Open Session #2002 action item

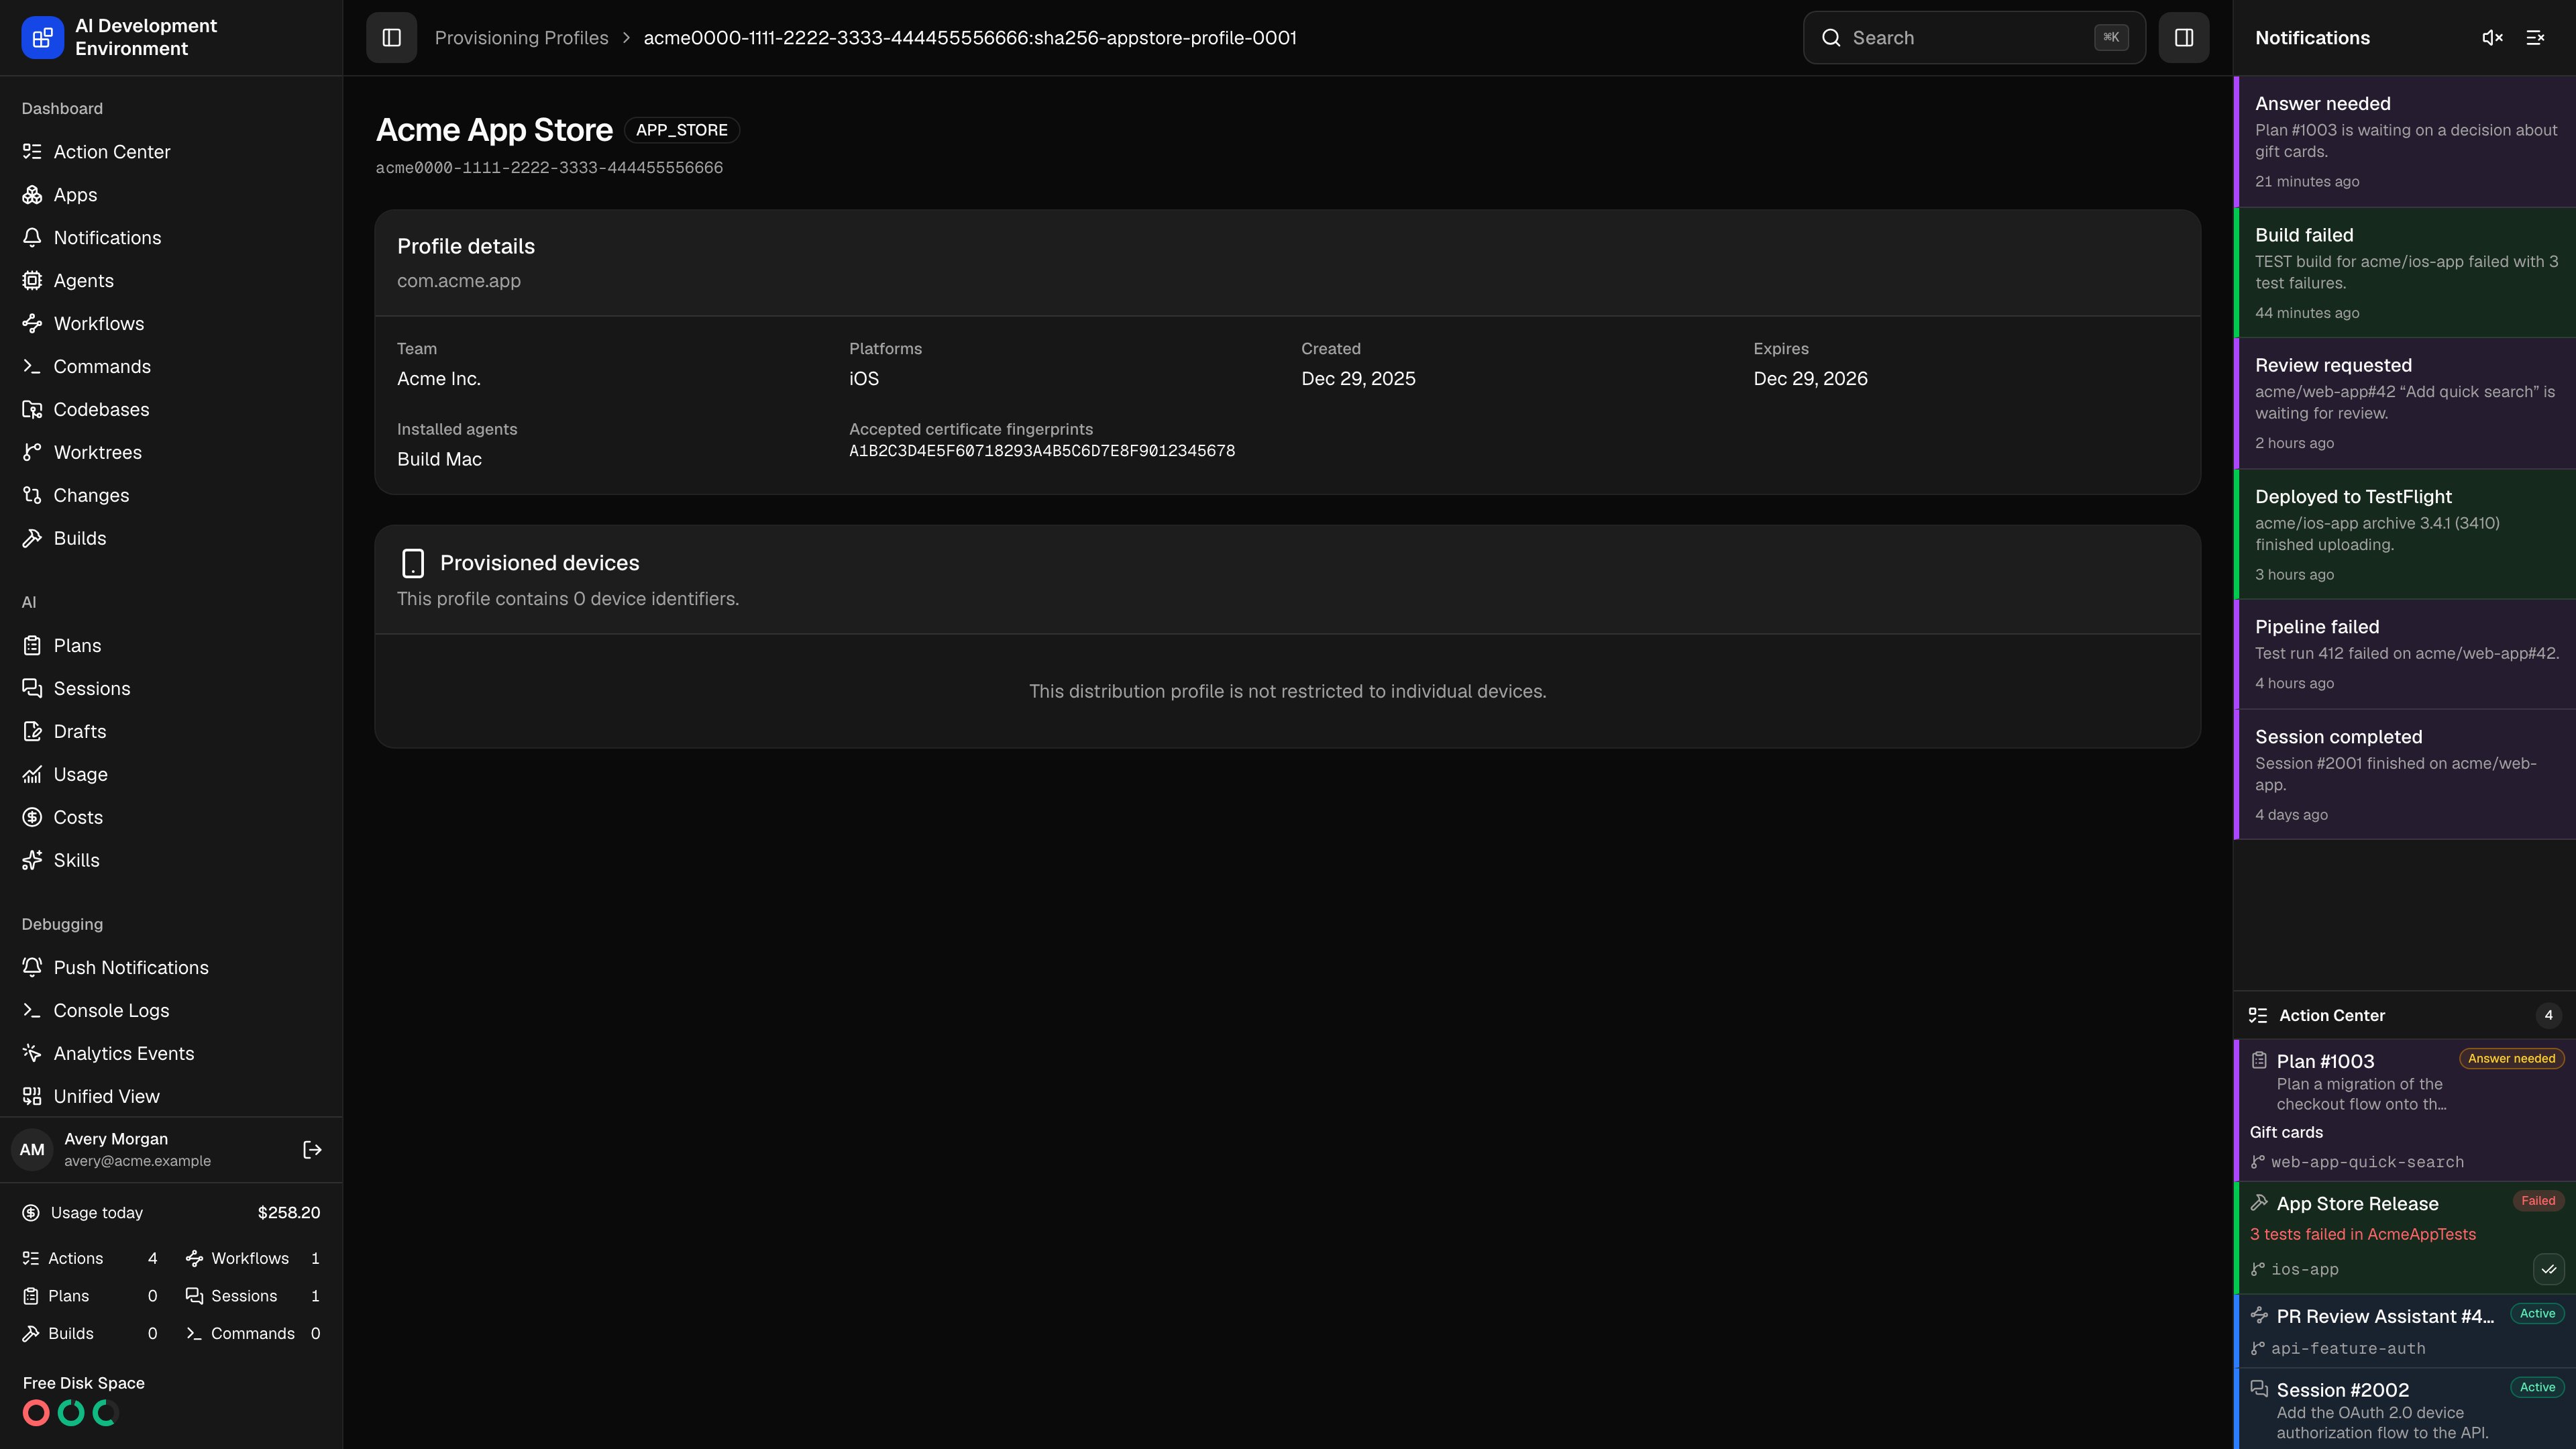pos(2405,1409)
